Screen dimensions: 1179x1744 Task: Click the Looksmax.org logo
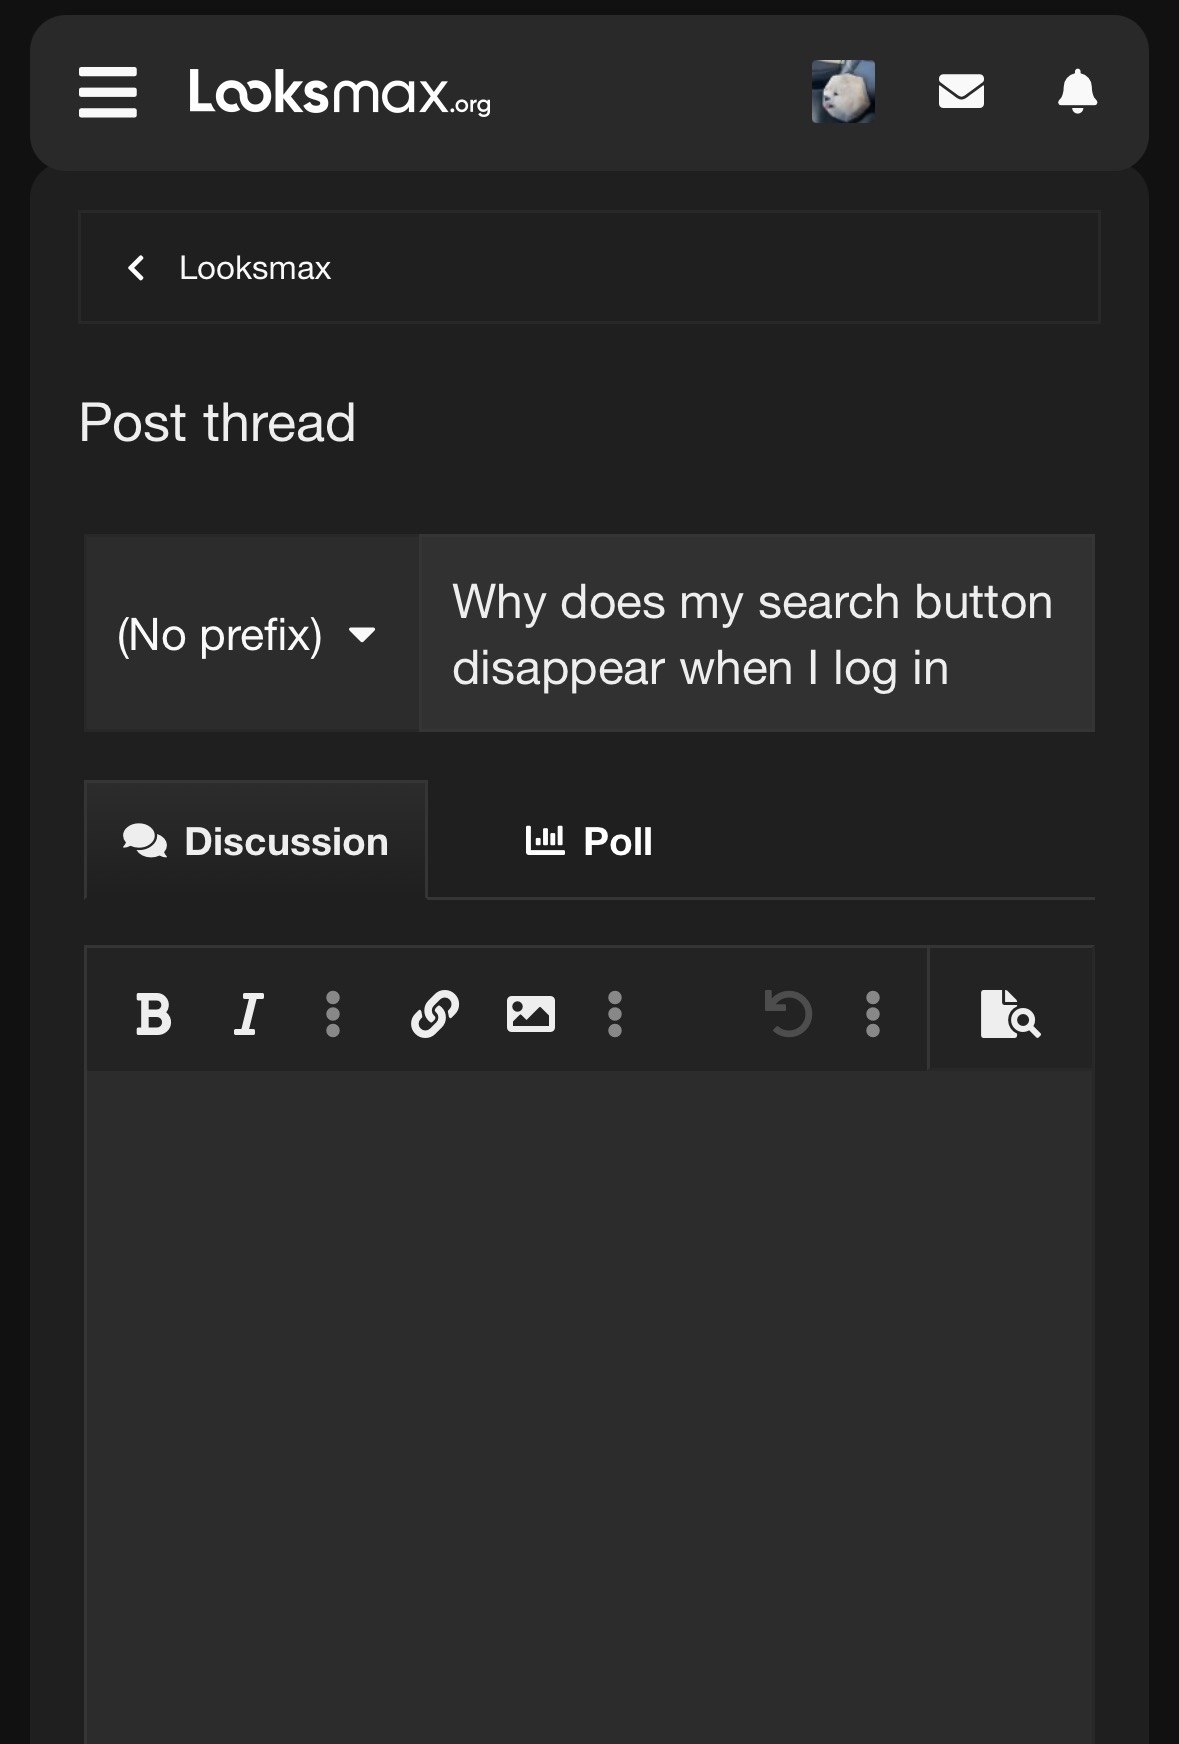pos(339,92)
